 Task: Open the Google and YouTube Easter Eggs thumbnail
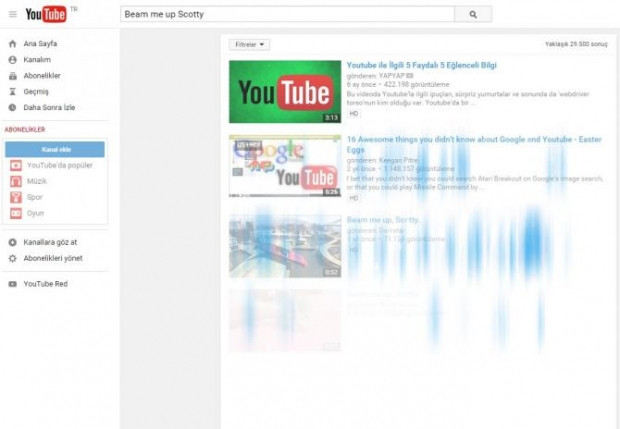pos(285,166)
